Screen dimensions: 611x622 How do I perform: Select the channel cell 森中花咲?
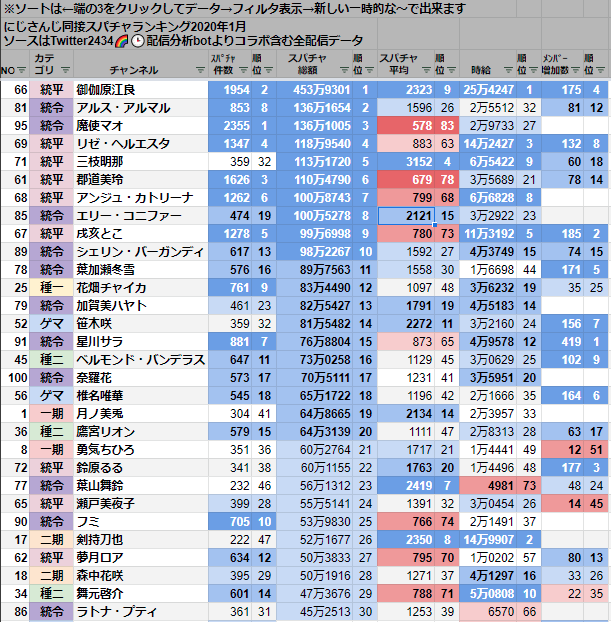point(140,576)
